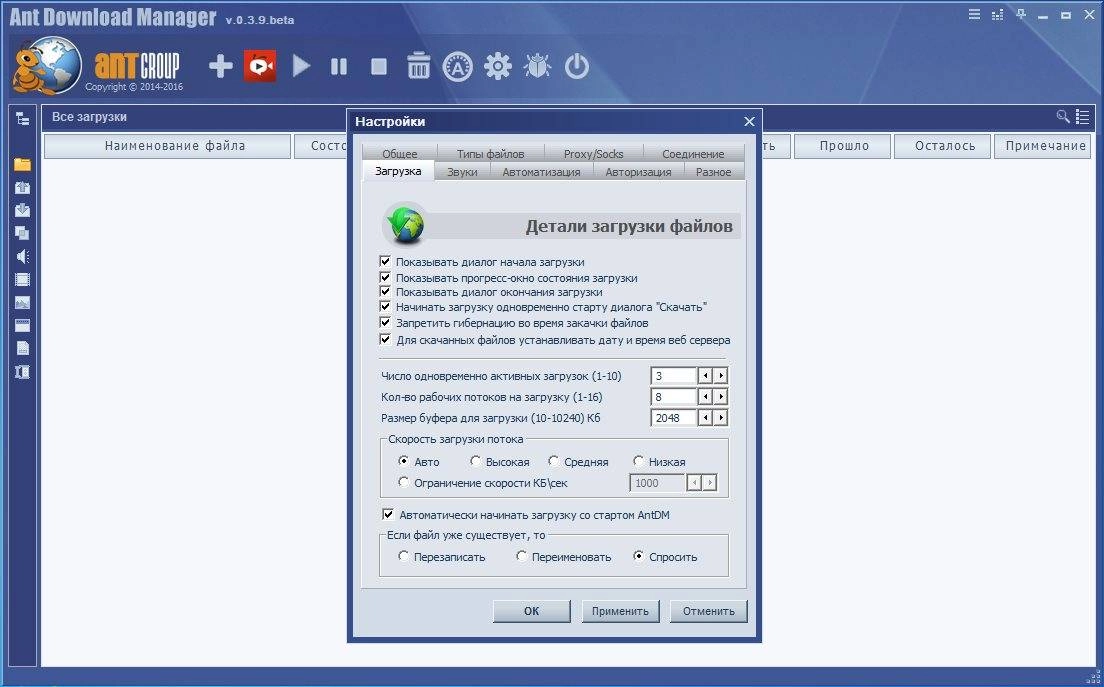1104x687 pixels.
Task: Select the 'Высокая' speed radio button
Action: (475, 461)
